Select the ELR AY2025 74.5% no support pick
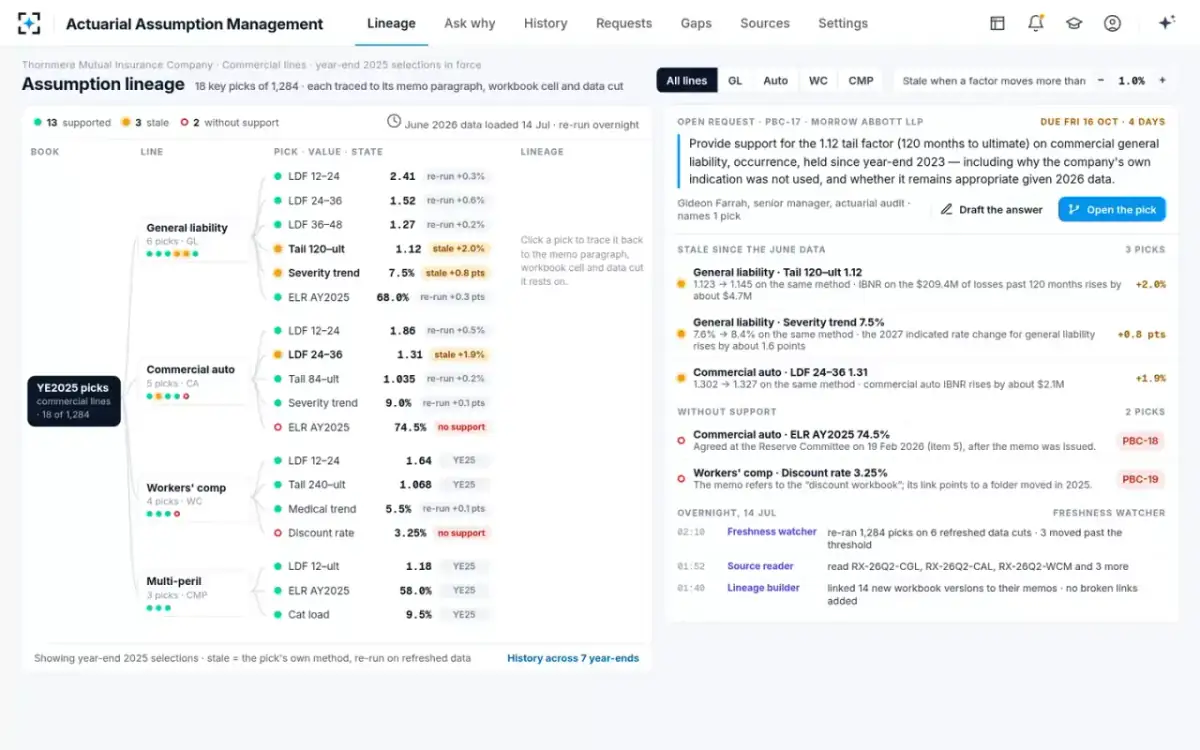1200x750 pixels. tap(383, 427)
